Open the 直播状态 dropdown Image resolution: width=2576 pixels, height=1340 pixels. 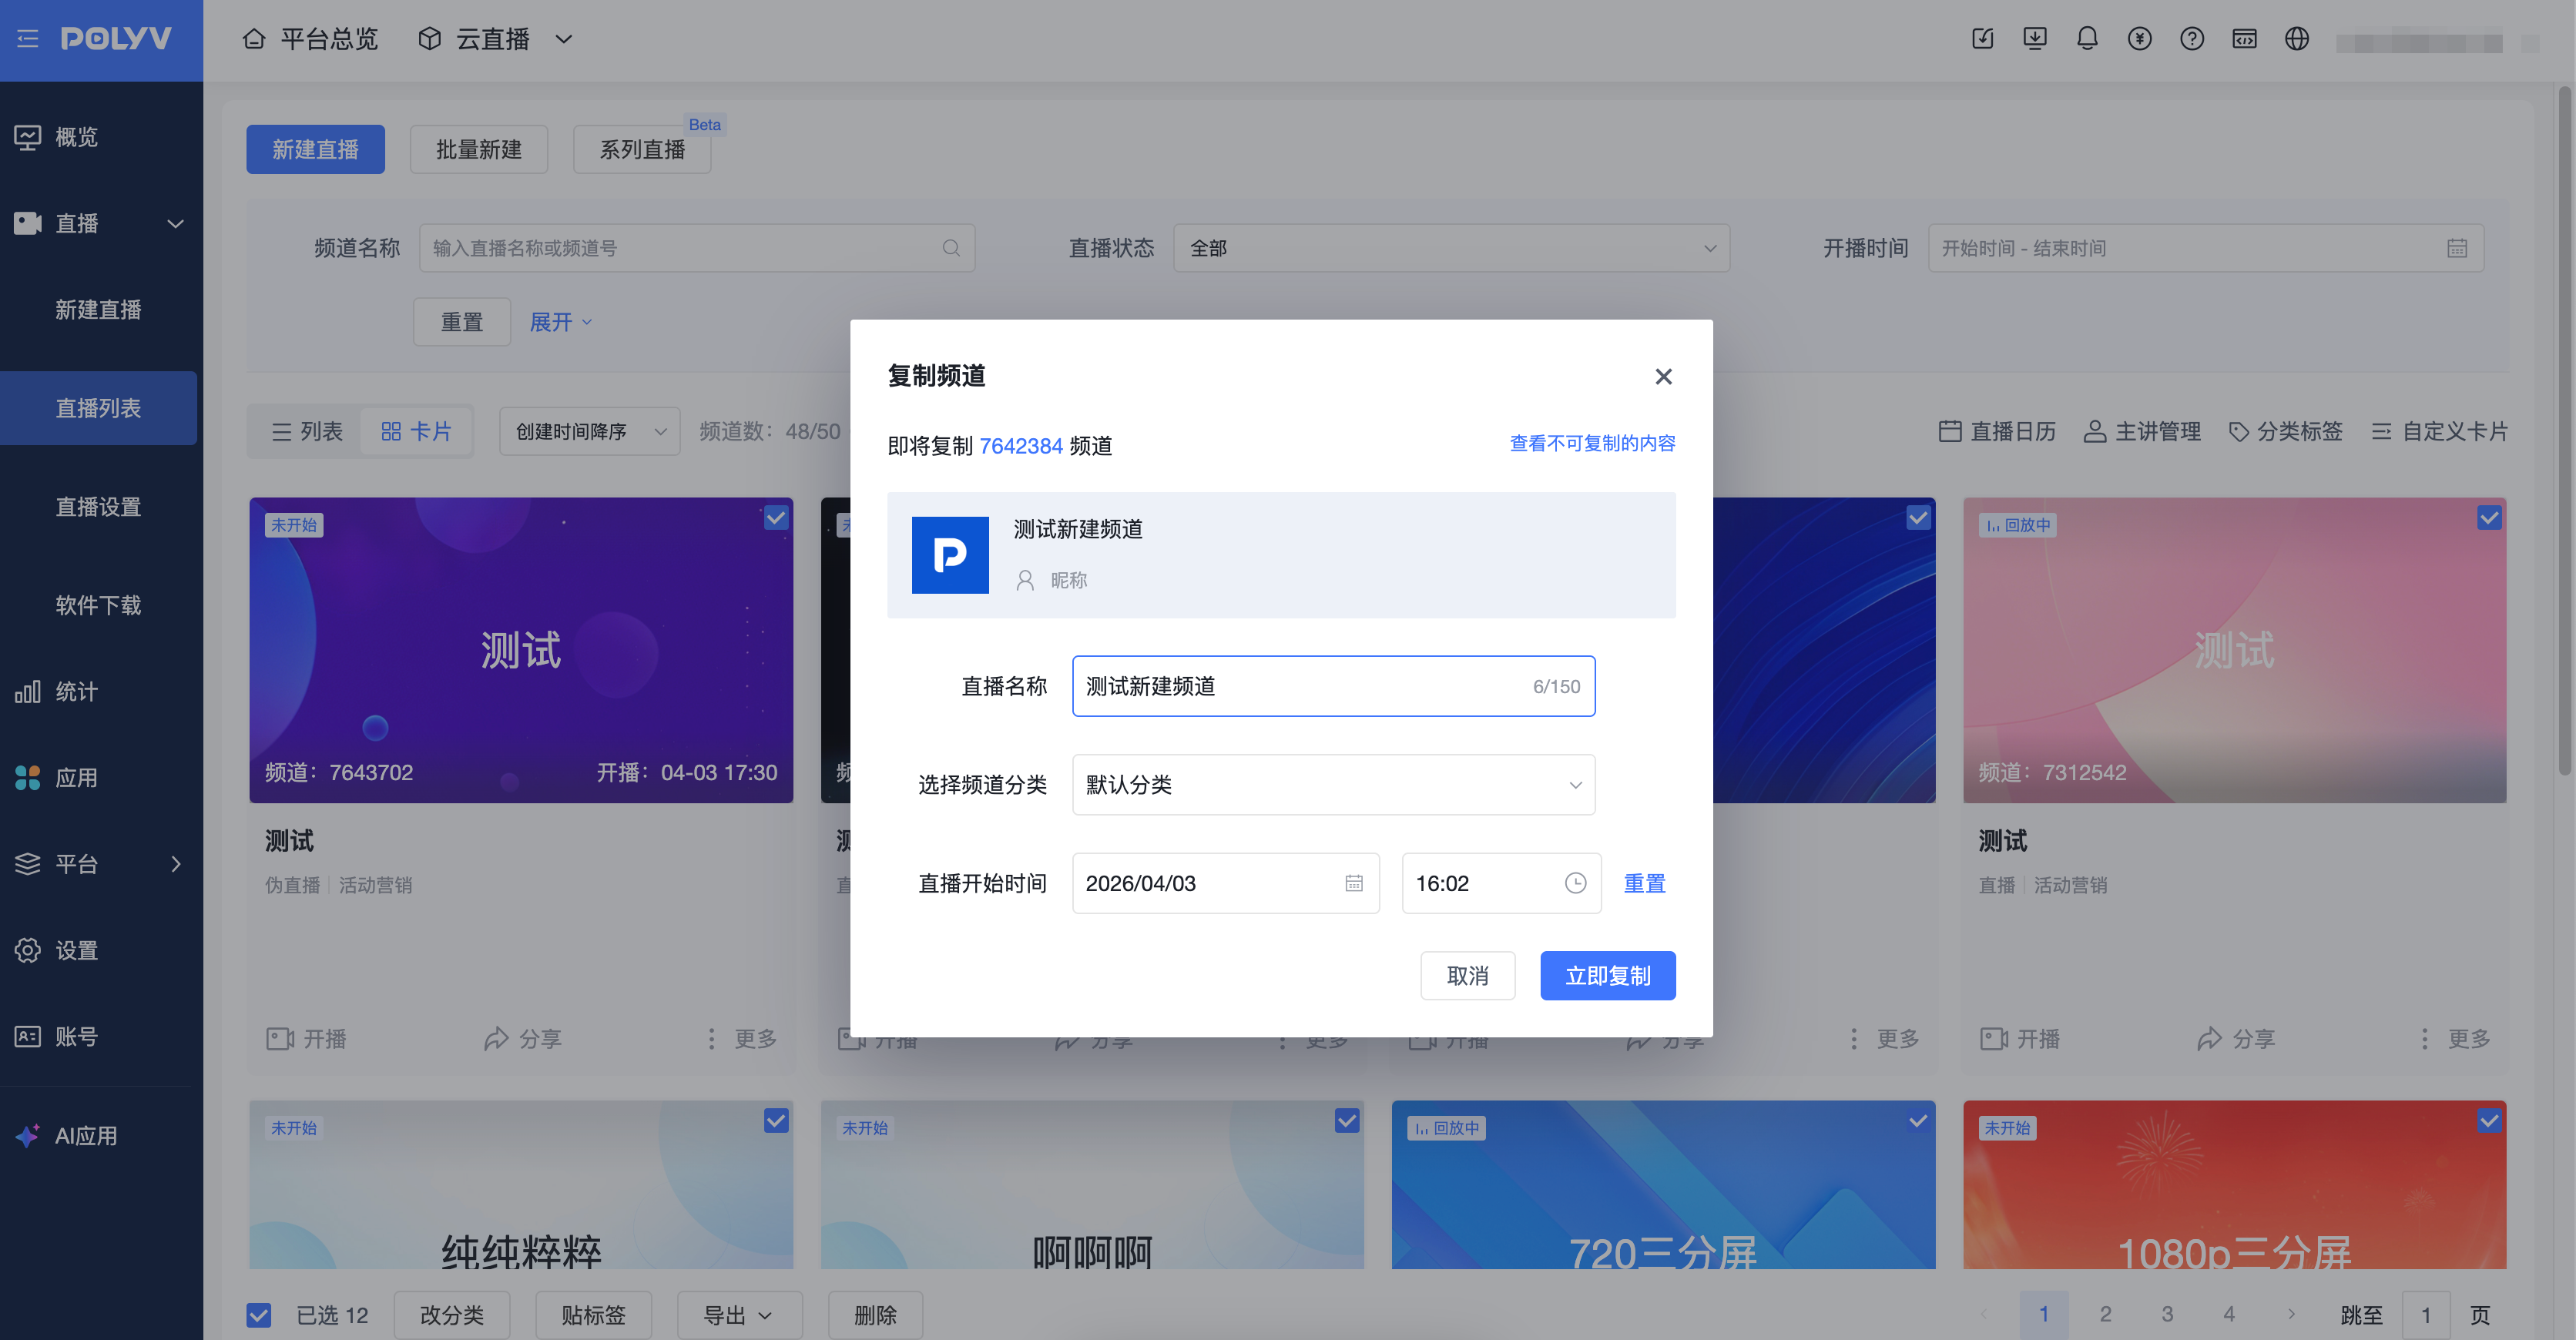(1452, 248)
